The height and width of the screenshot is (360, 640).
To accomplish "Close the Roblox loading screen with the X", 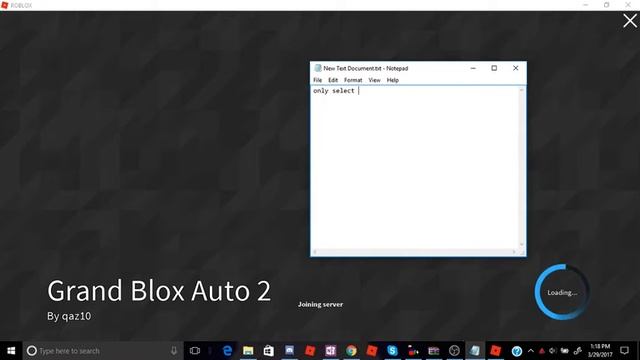I will tap(630, 21).
